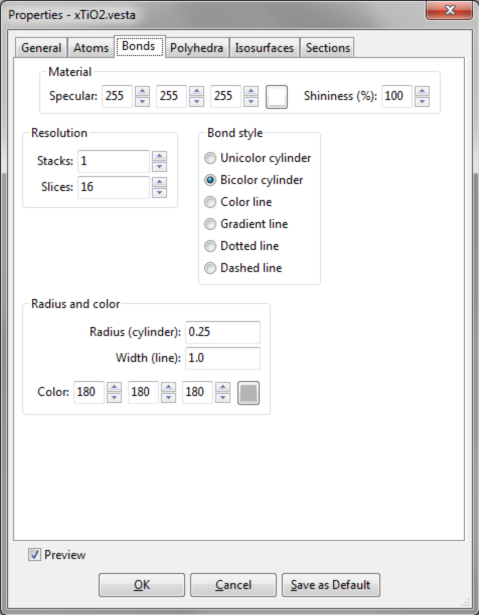Select Unicolor cylinder bond style

pyautogui.click(x=258, y=158)
